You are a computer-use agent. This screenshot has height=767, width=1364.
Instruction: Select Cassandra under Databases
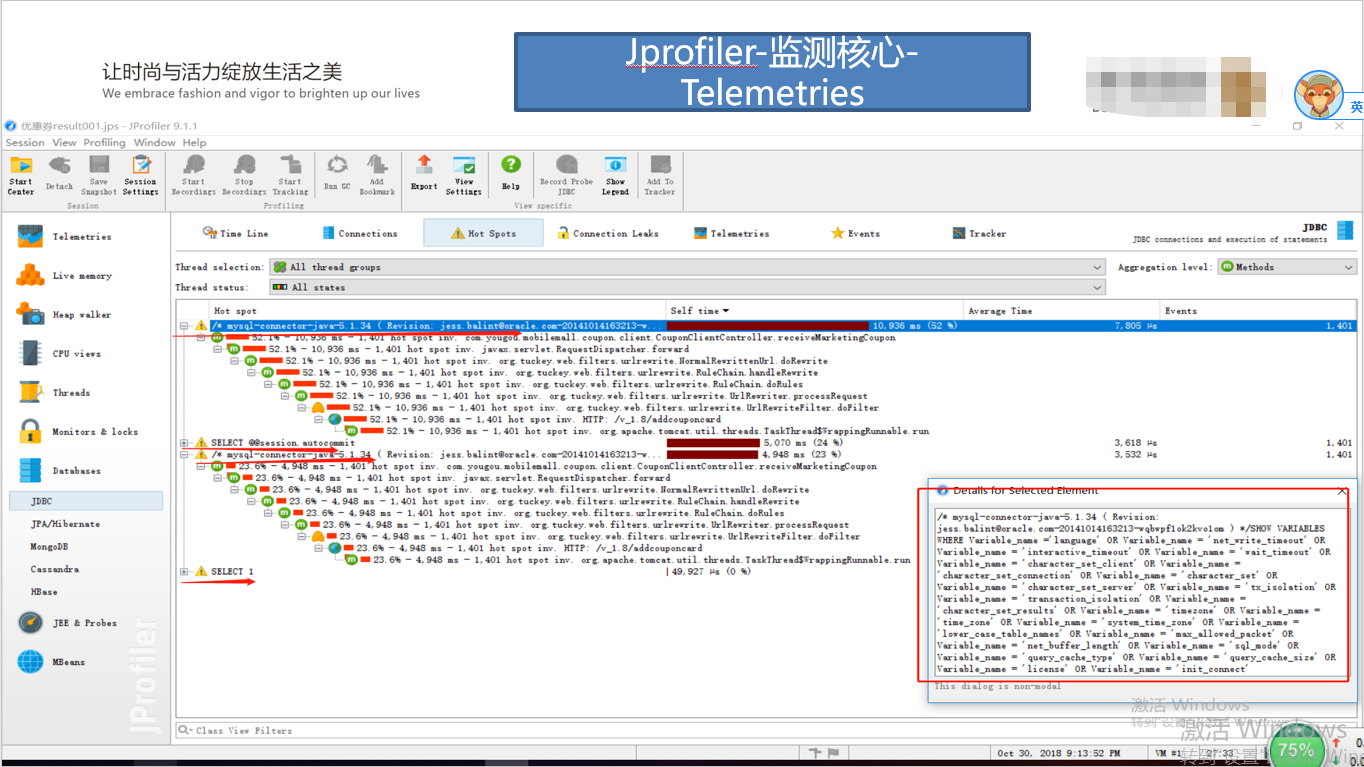pyautogui.click(x=54, y=570)
